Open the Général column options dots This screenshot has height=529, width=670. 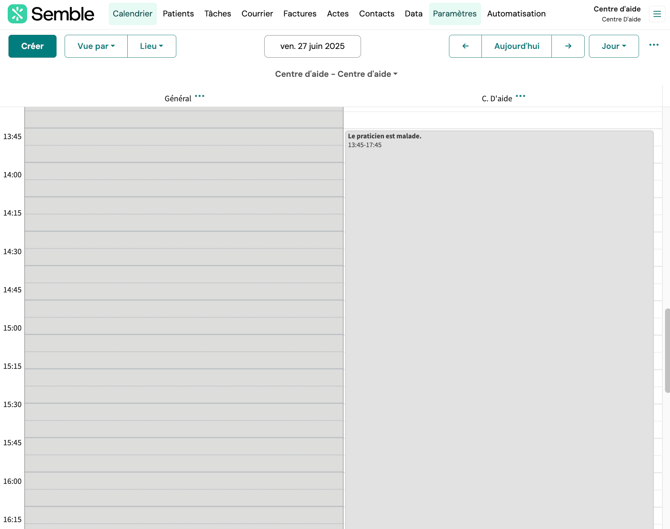tap(200, 96)
